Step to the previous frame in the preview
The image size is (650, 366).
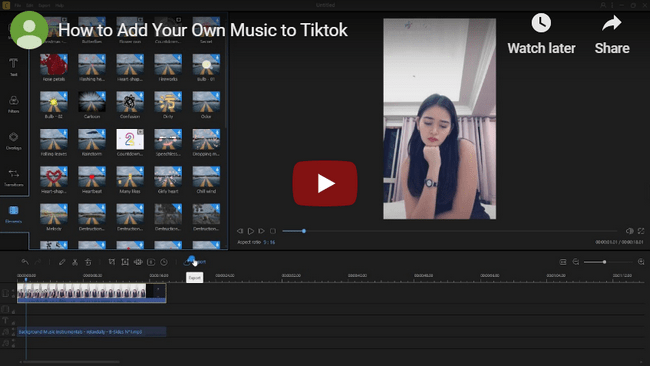[240, 231]
